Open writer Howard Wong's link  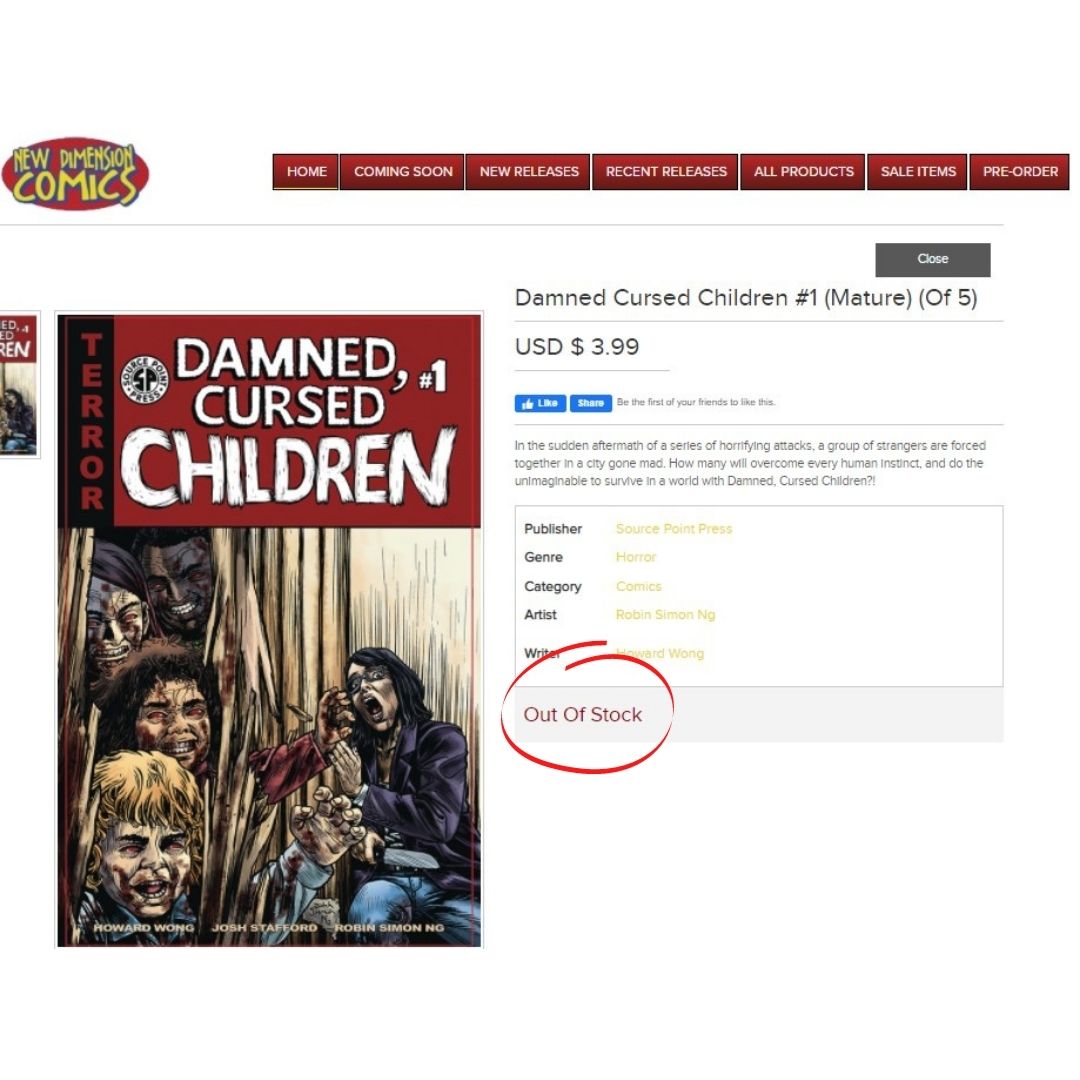pos(660,654)
